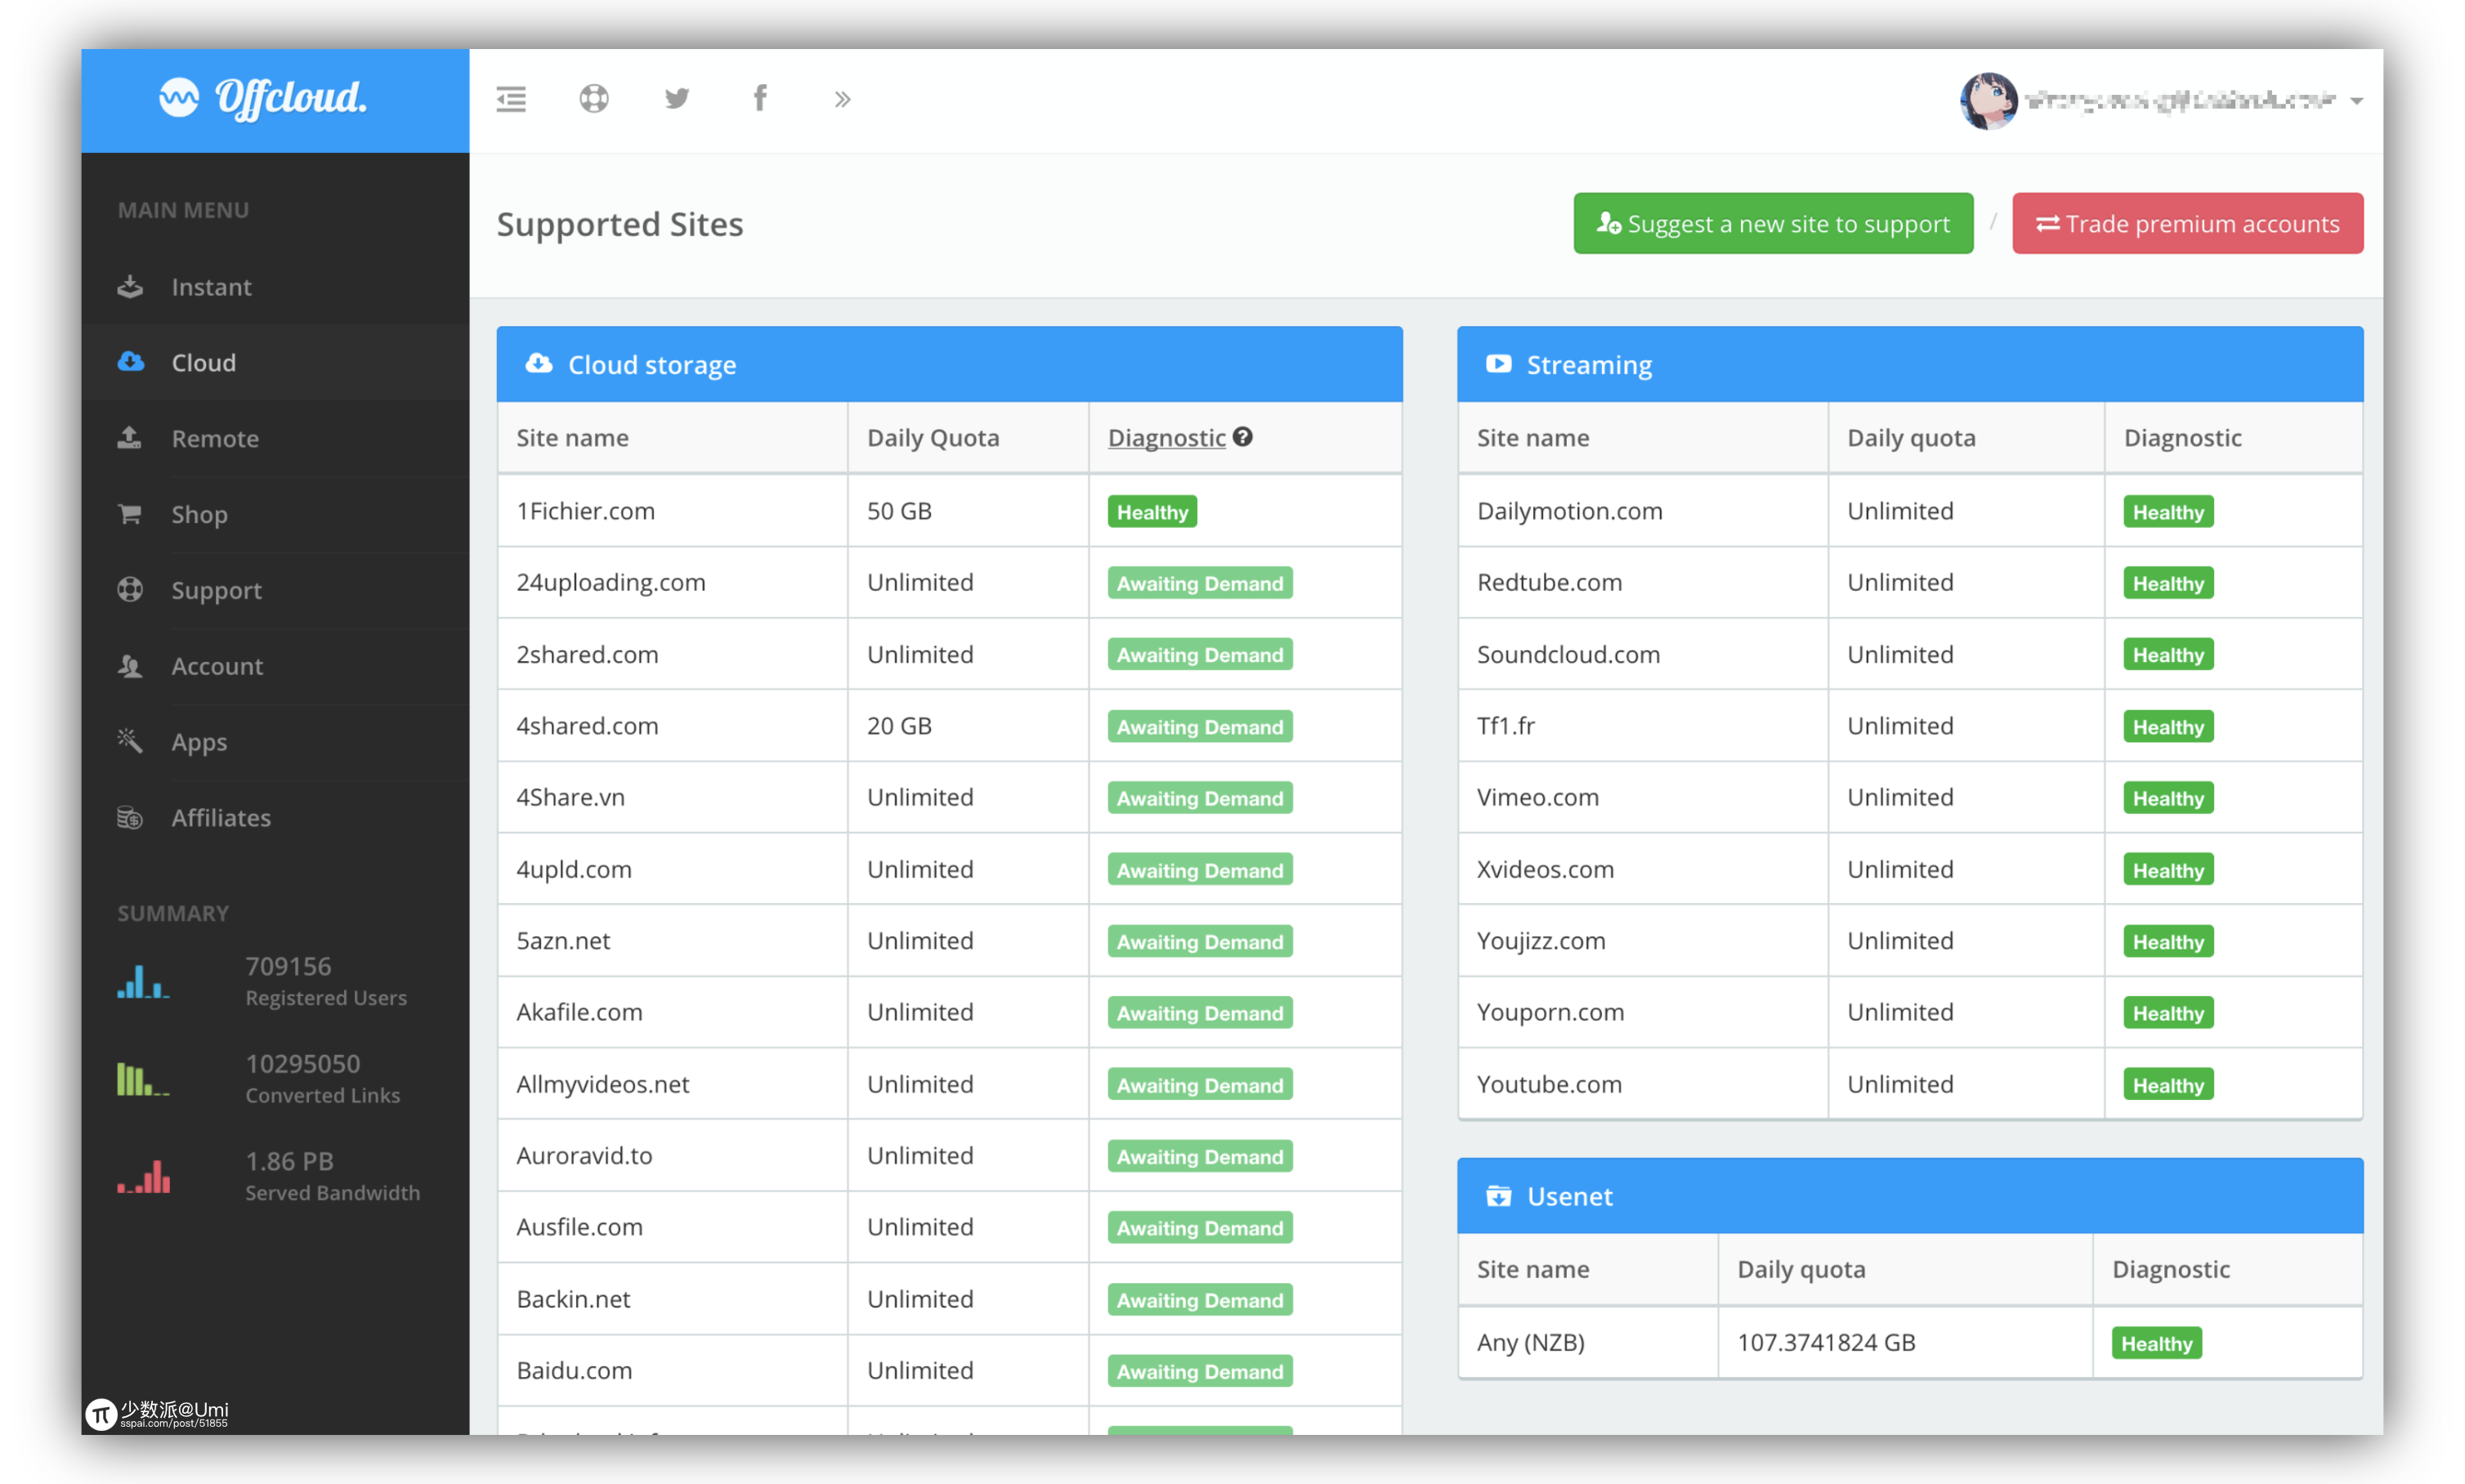Click the globe/language icon in navbar
Viewport: 2465px width, 1484px height.
pos(593,99)
